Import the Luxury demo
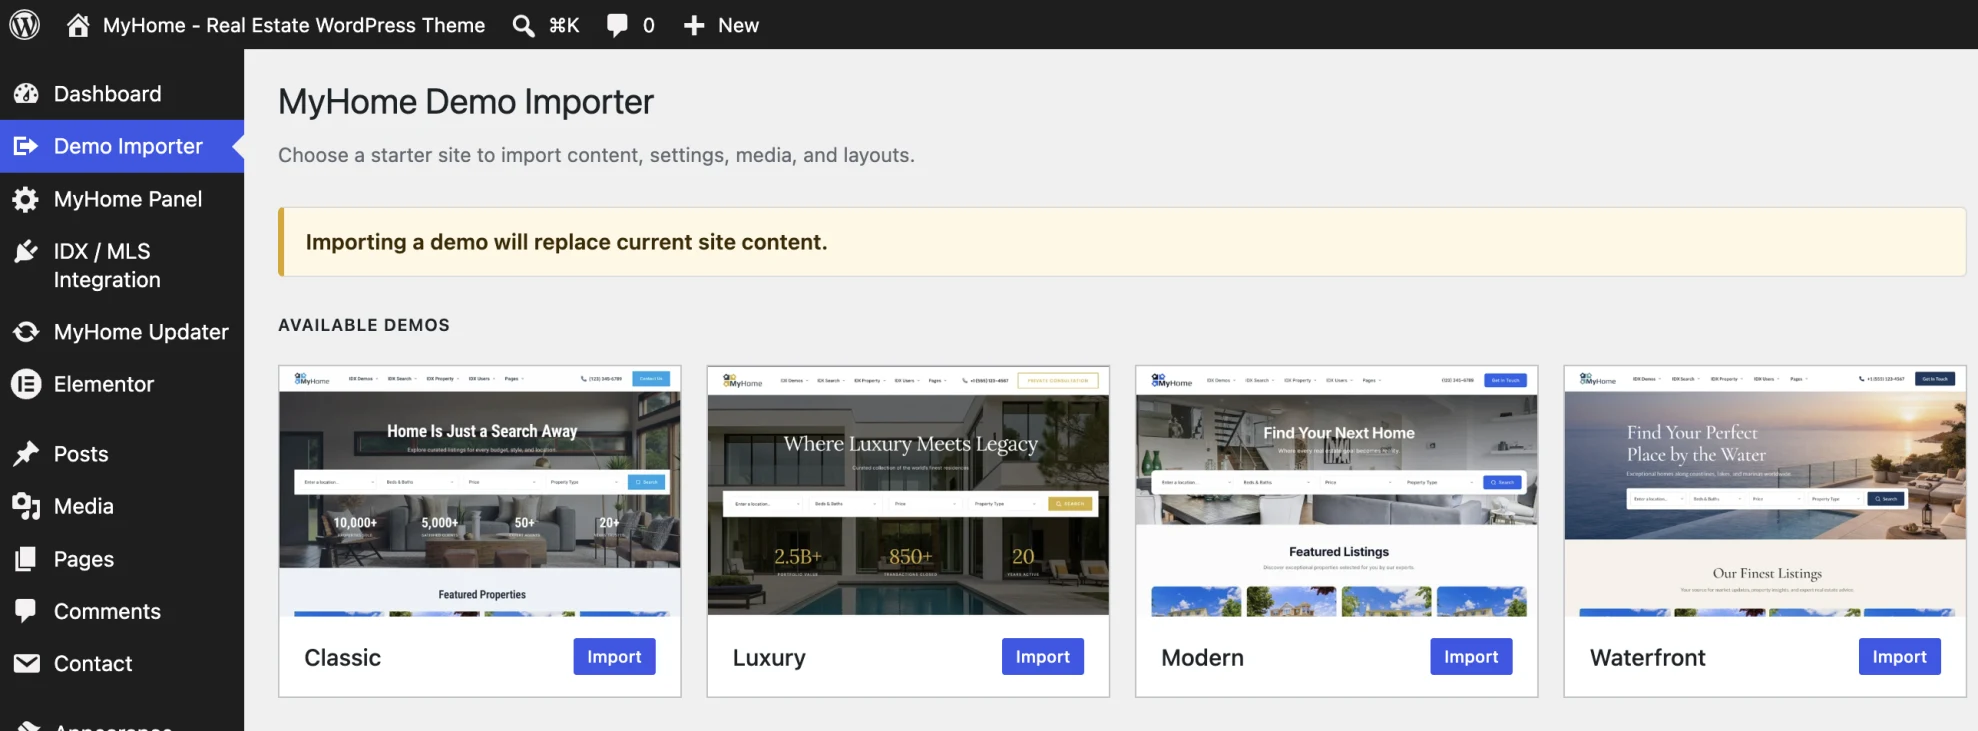This screenshot has height=731, width=1978. tap(1042, 657)
